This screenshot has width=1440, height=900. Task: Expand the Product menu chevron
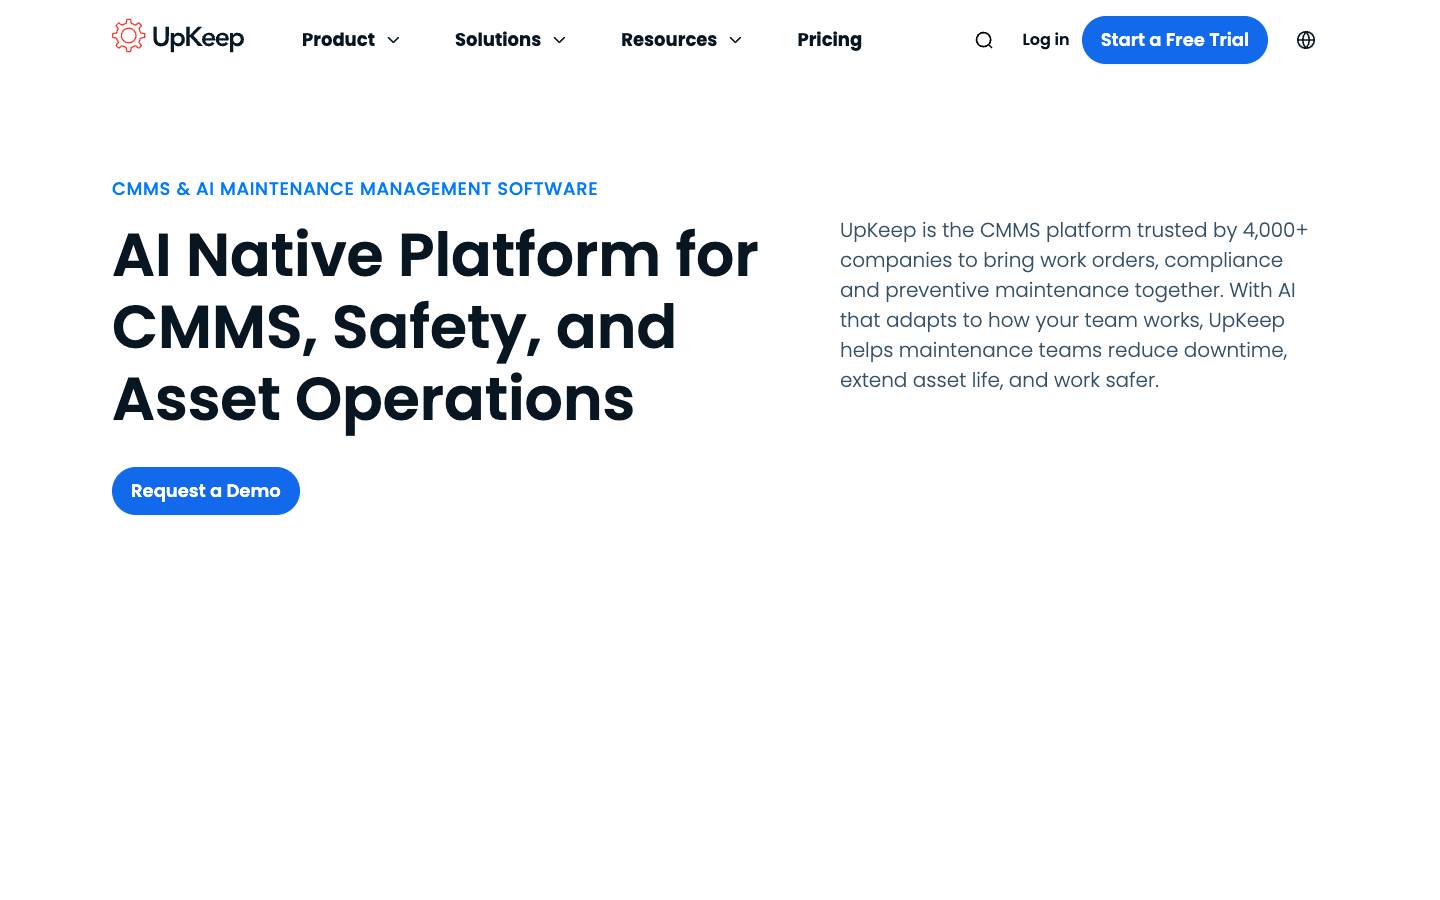[393, 40]
